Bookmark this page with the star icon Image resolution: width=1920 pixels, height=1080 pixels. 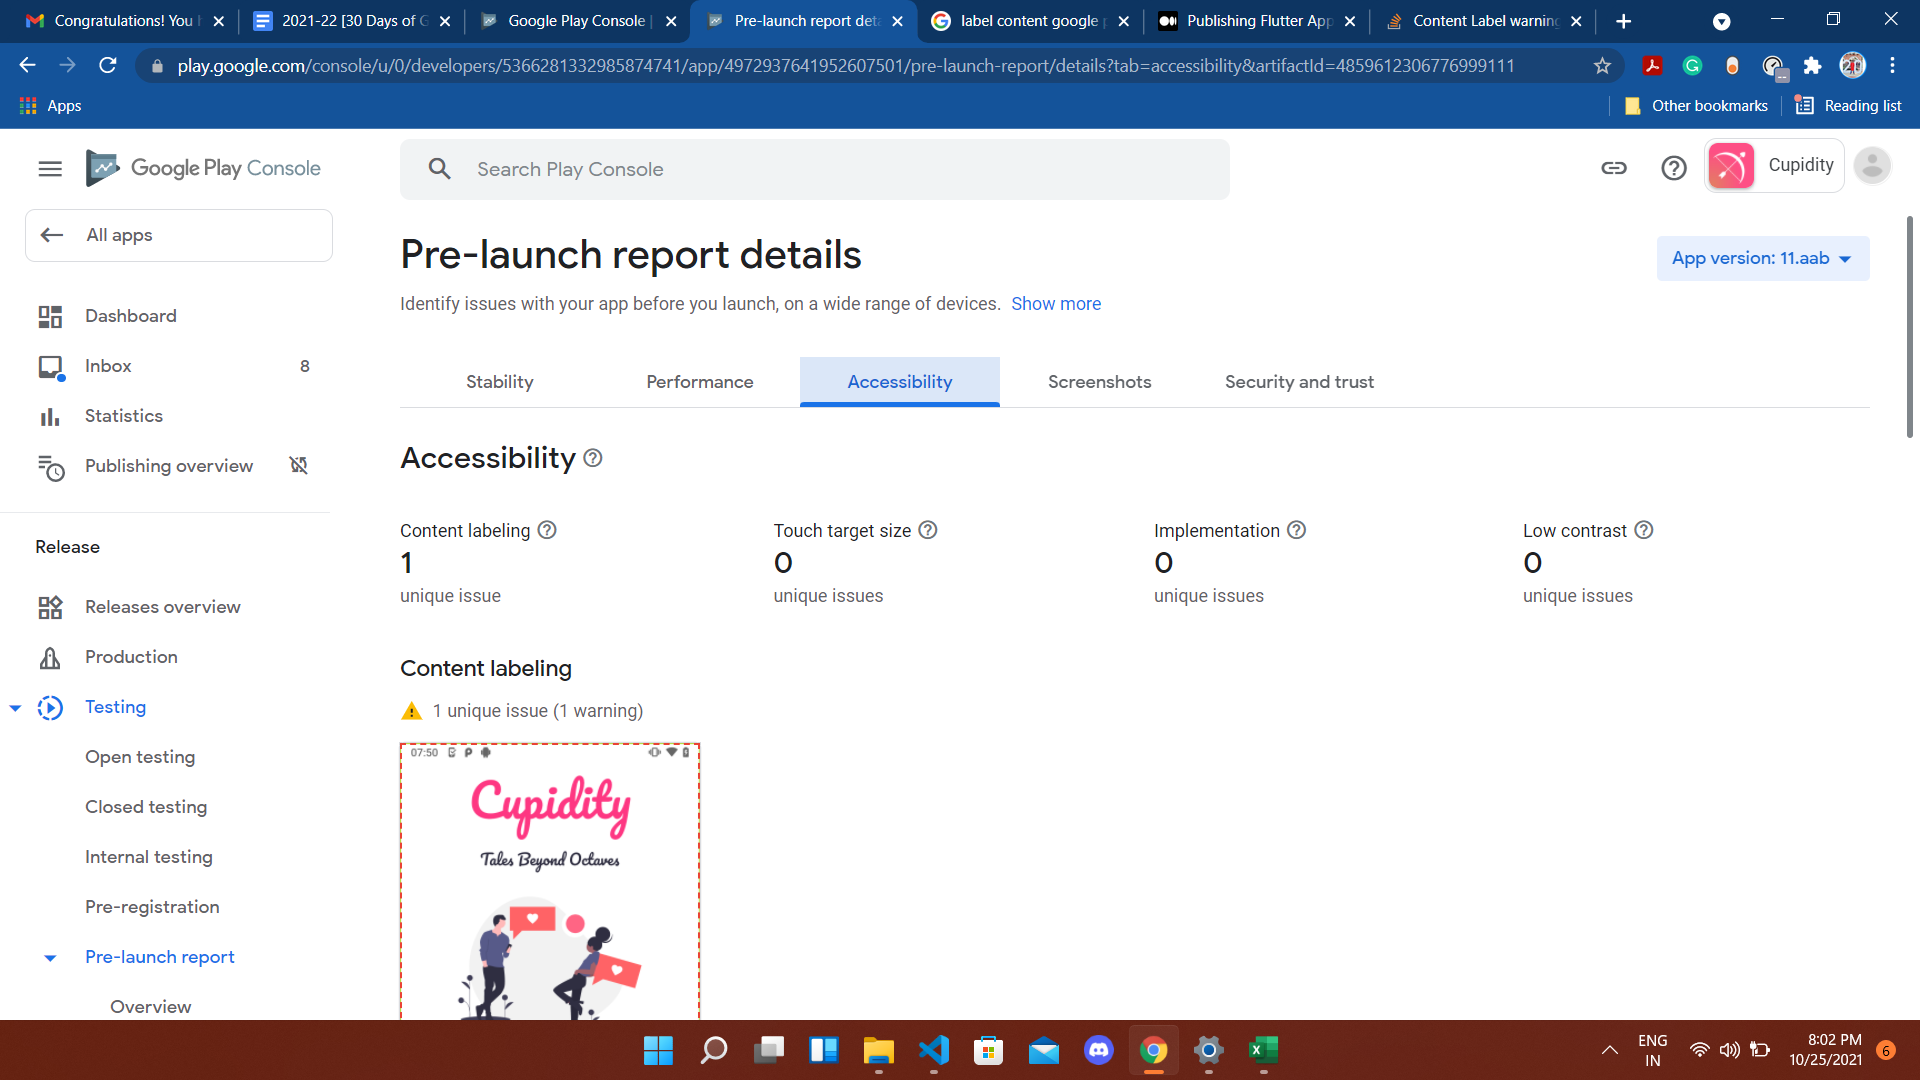pyautogui.click(x=1602, y=66)
